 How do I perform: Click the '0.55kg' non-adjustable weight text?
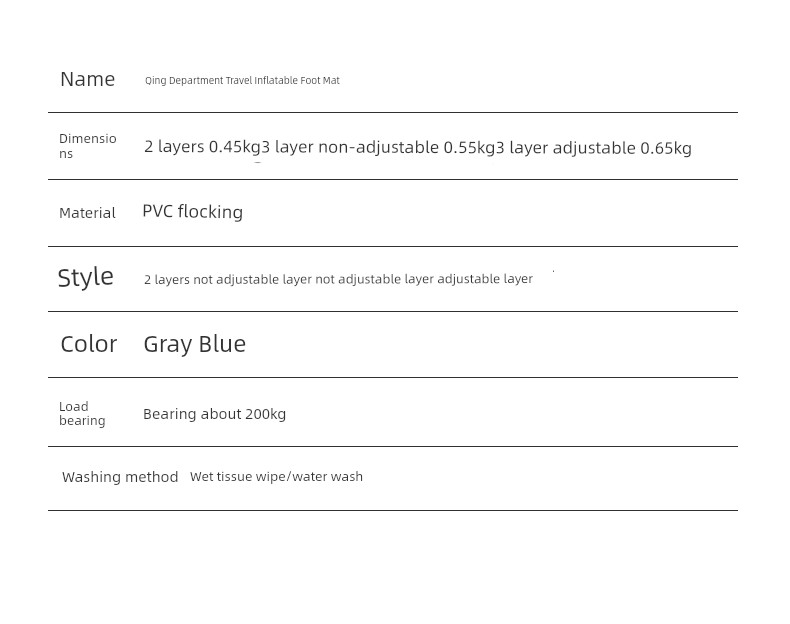(x=470, y=148)
